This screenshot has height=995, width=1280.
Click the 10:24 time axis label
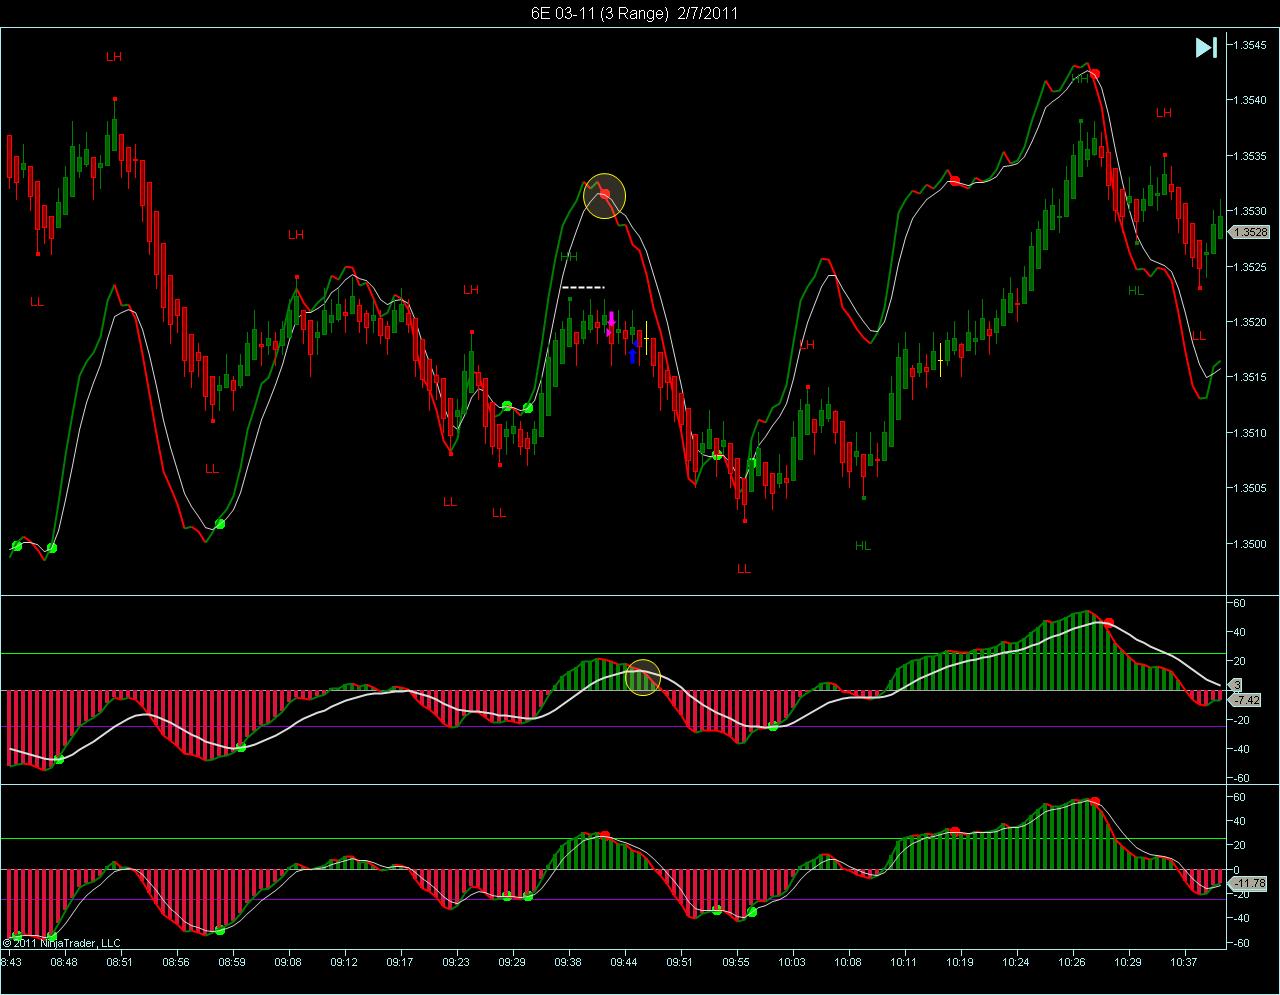1016,962
